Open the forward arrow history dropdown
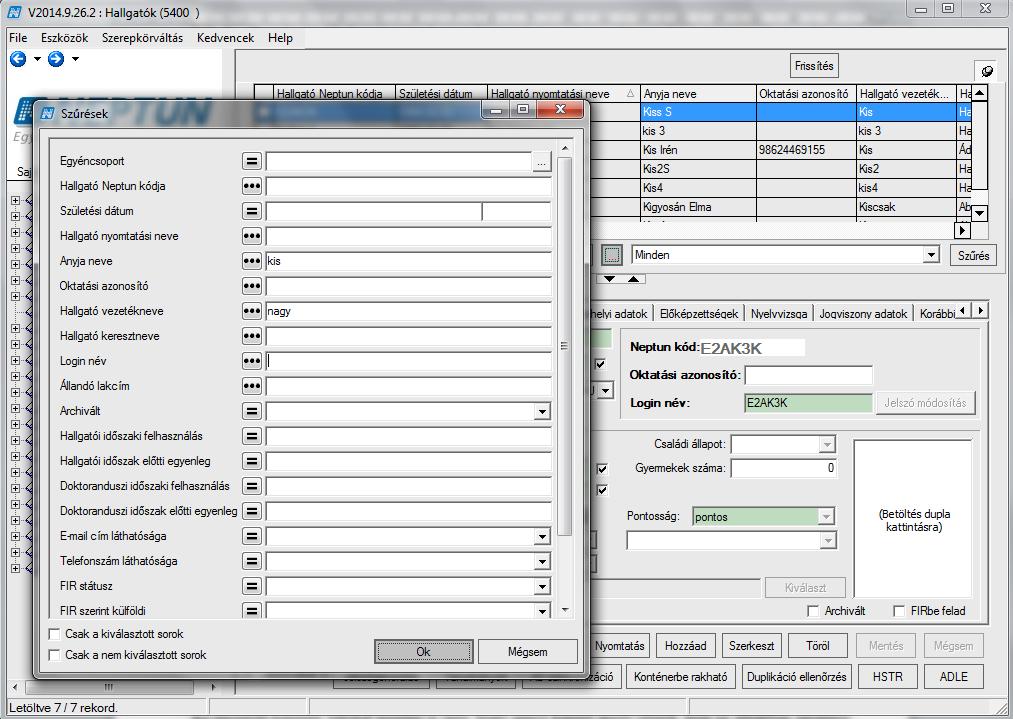 coord(75,59)
